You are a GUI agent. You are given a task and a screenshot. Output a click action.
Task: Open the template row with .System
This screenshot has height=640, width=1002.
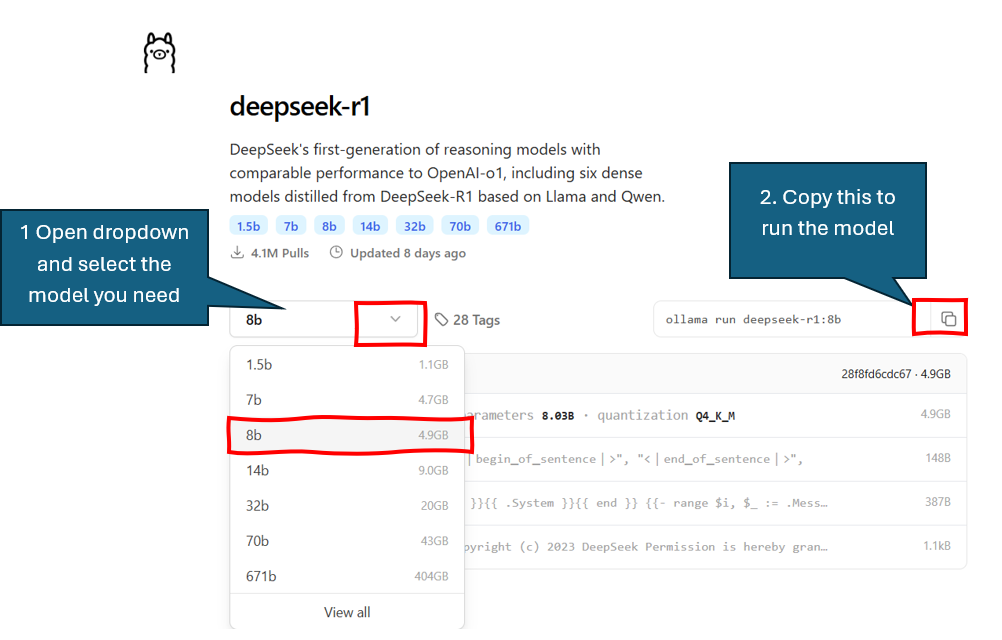pyautogui.click(x=714, y=503)
